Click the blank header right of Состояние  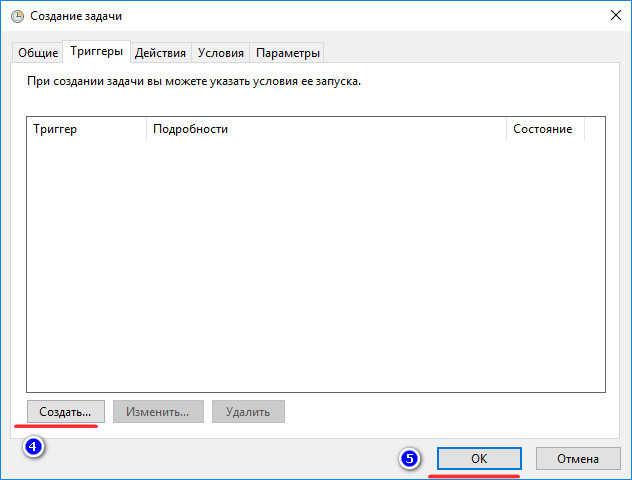(594, 130)
